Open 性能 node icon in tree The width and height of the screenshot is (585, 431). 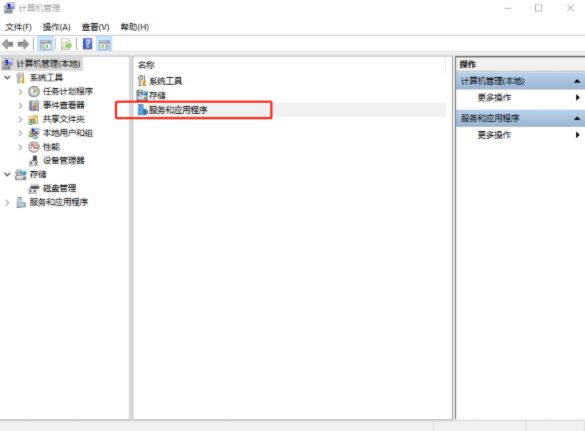coord(34,147)
